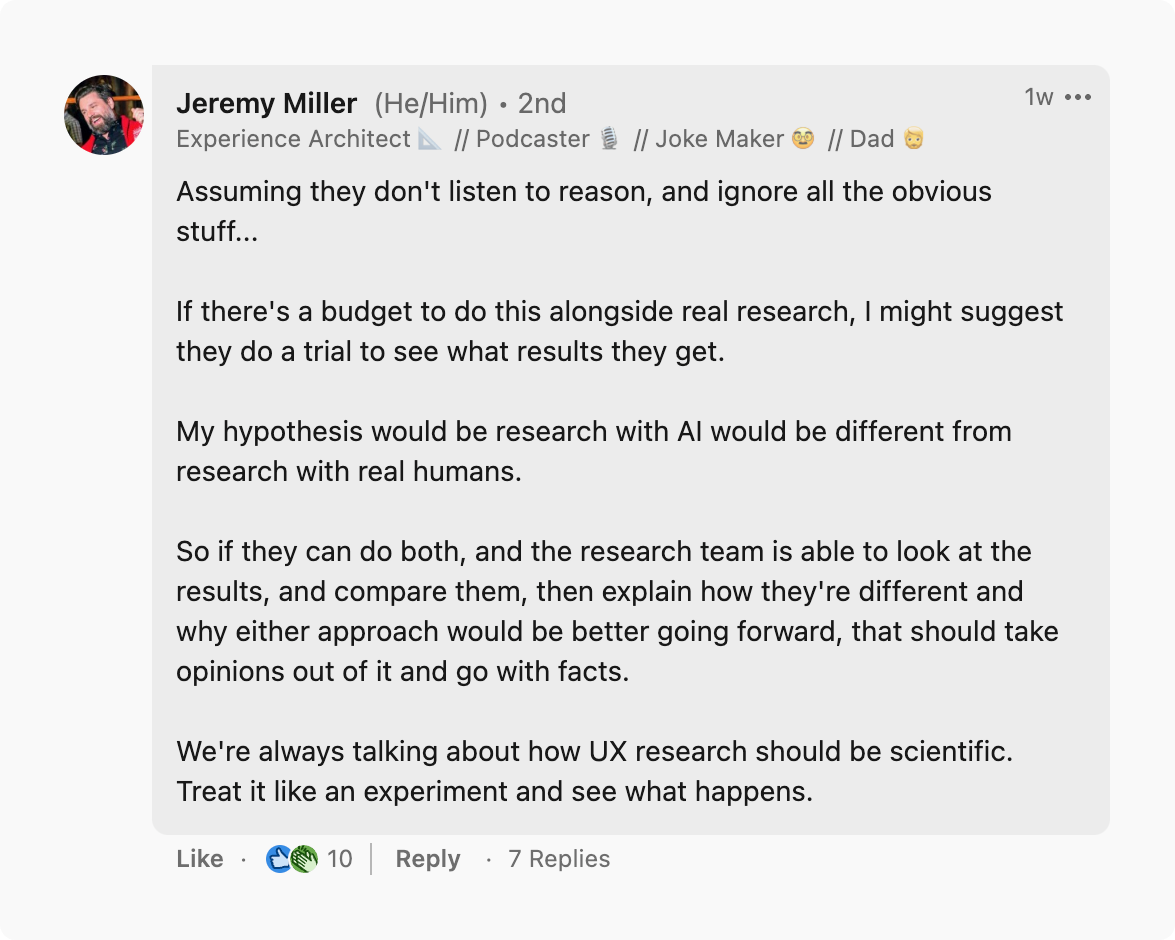Click the 1w comment timestamp
Viewport: 1175px width, 940px height.
[x=1039, y=97]
